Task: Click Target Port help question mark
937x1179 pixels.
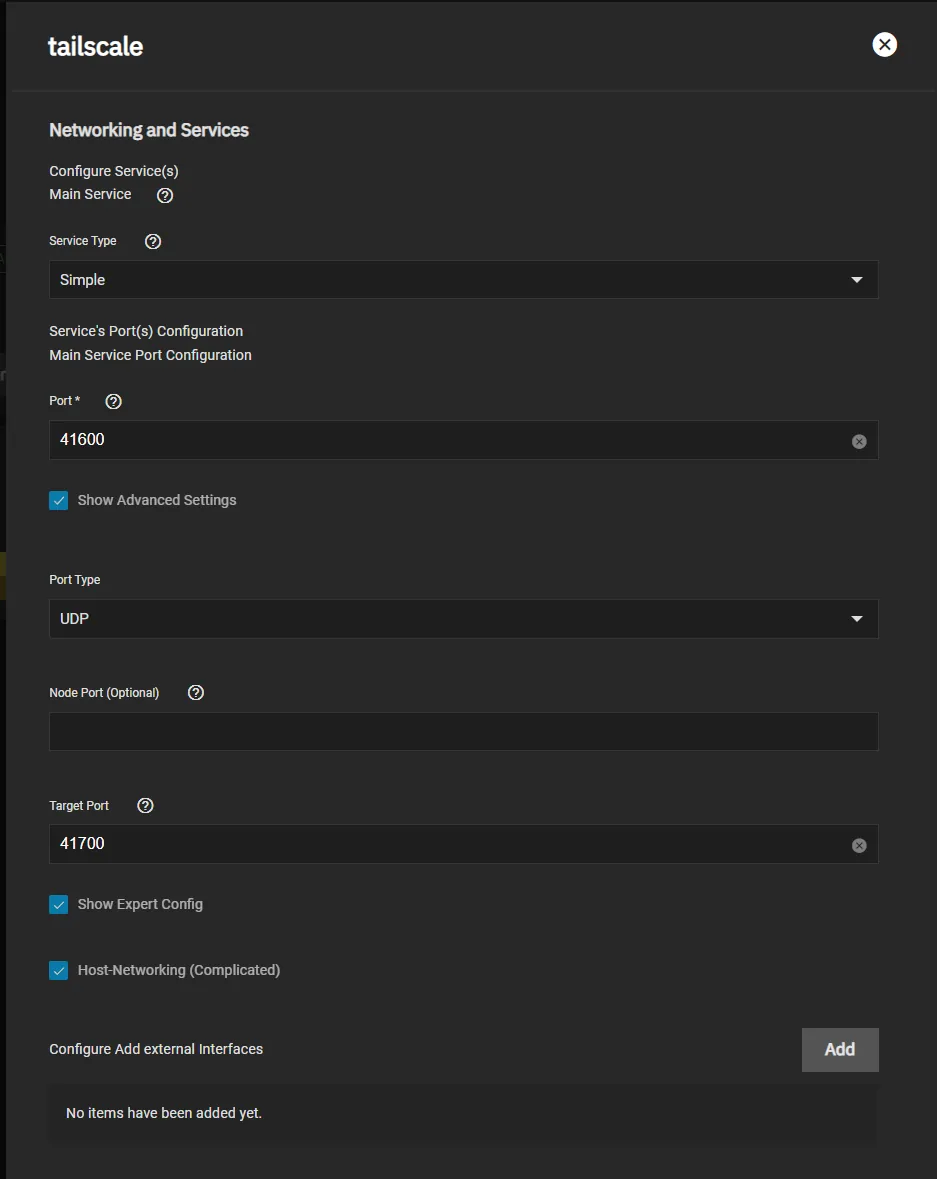Action: [x=145, y=805]
